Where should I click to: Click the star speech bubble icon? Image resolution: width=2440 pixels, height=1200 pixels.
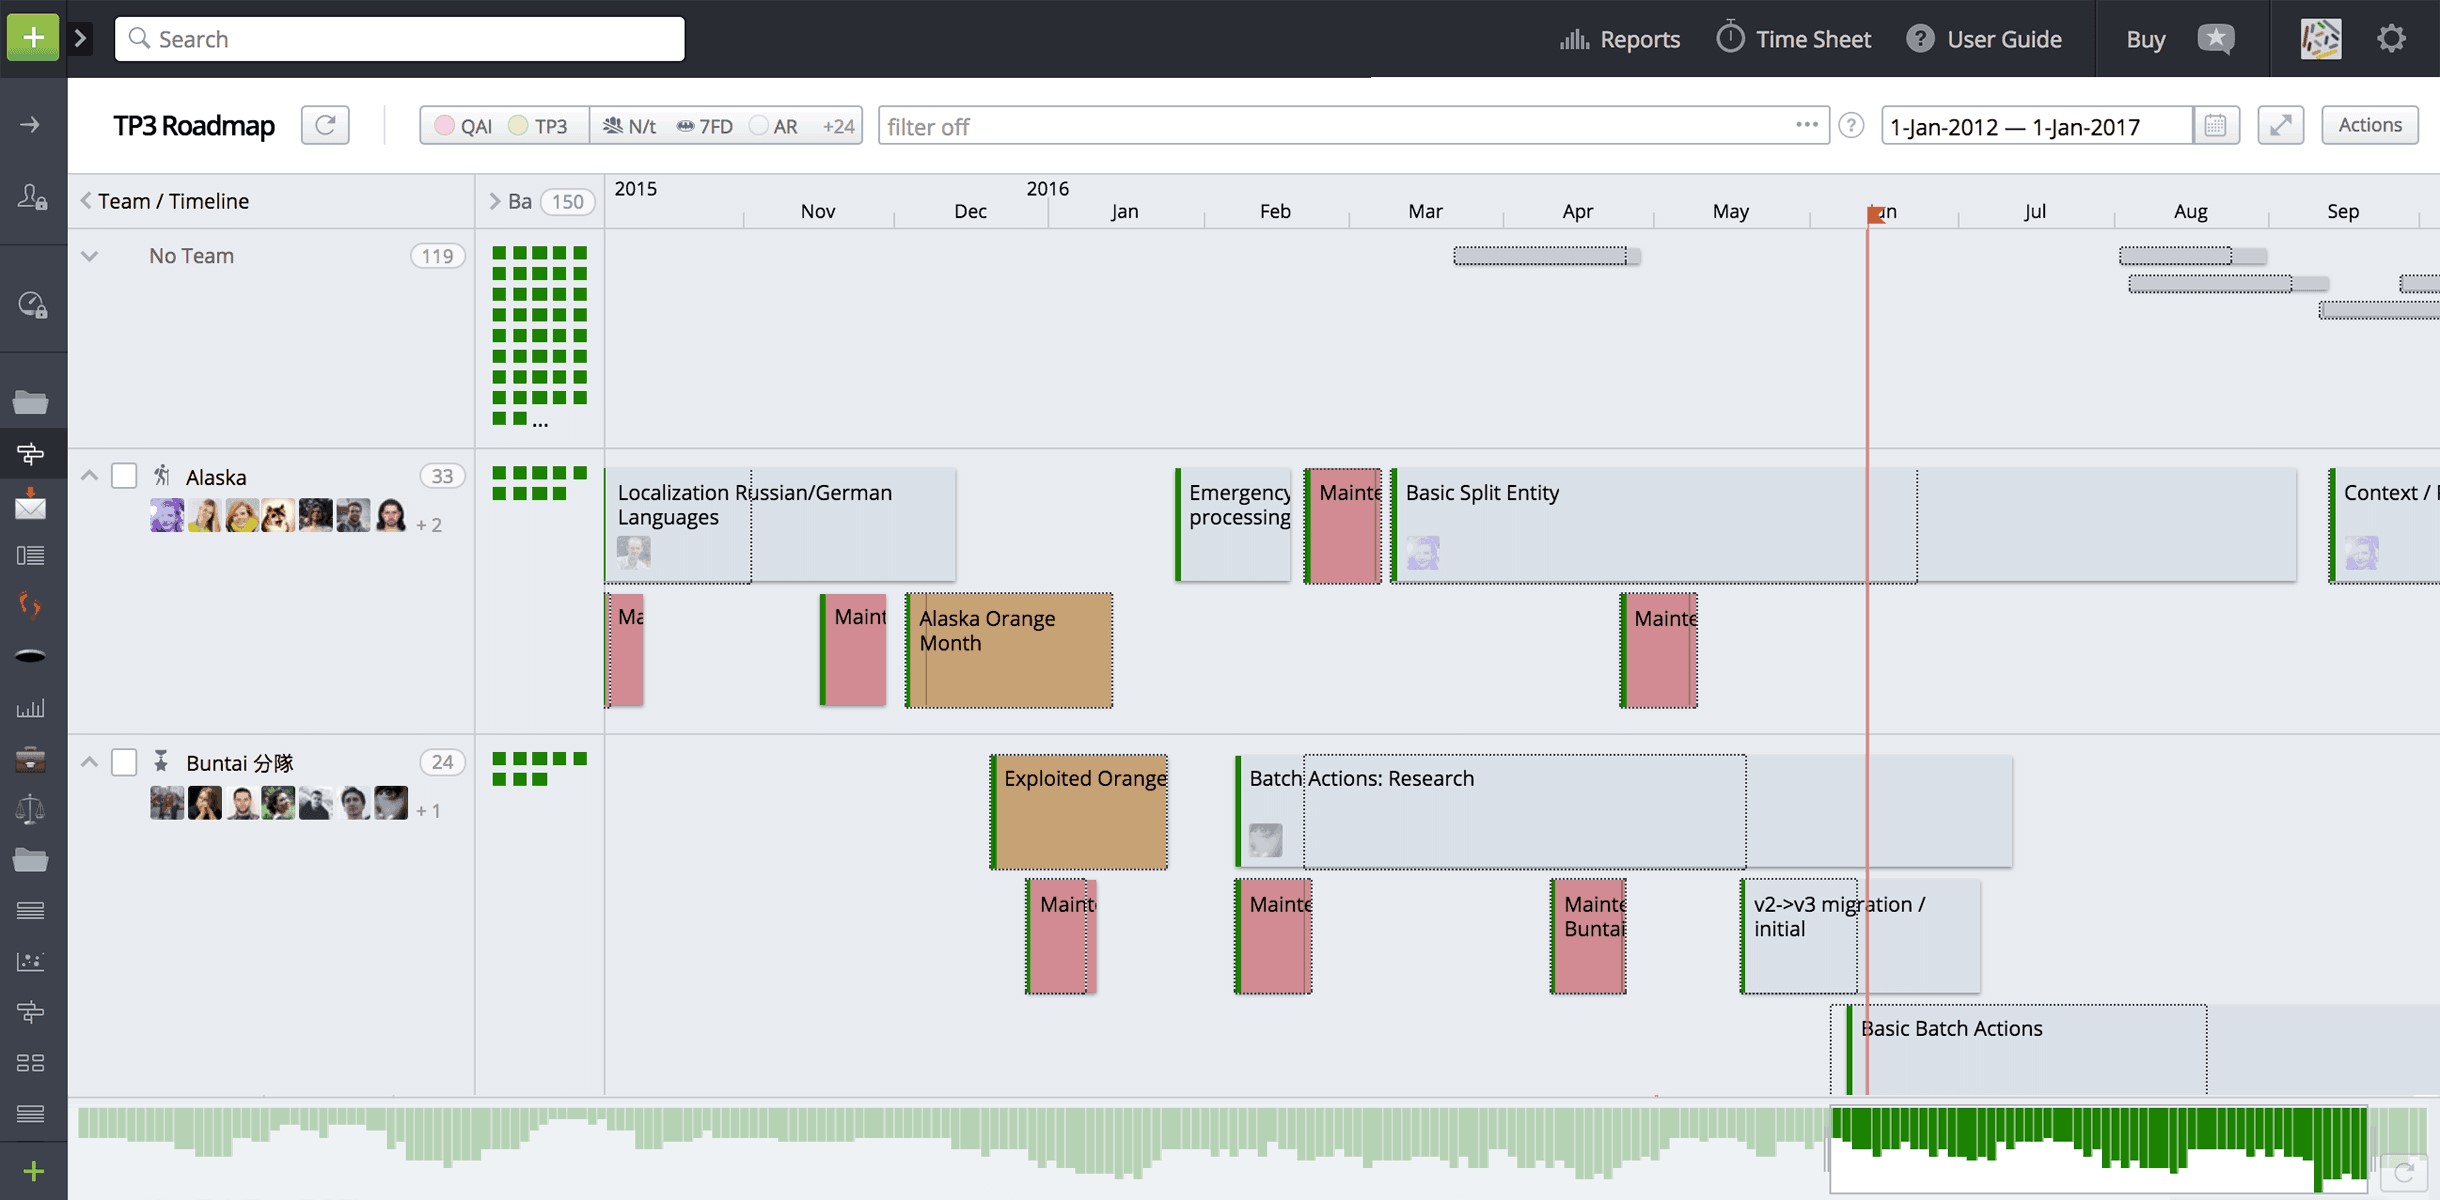click(2216, 39)
